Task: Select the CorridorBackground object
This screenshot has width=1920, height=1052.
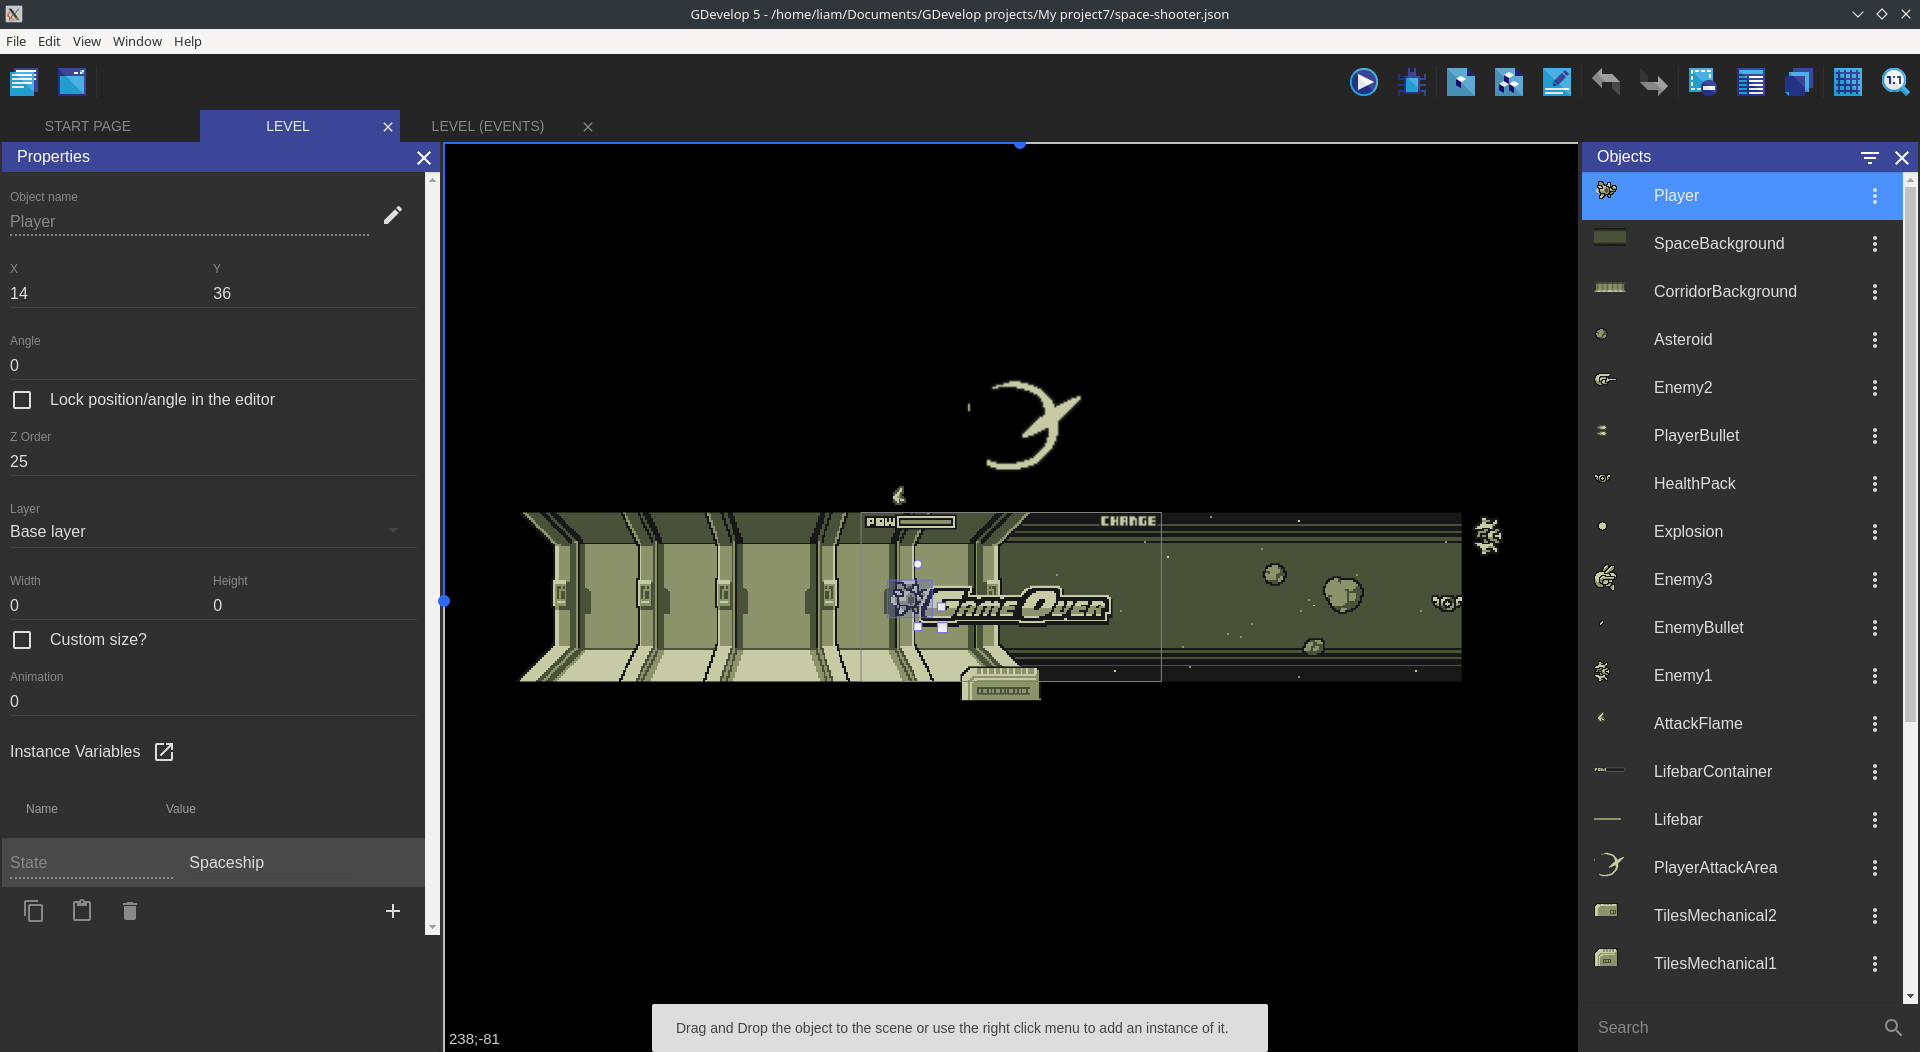Action: click(x=1742, y=292)
